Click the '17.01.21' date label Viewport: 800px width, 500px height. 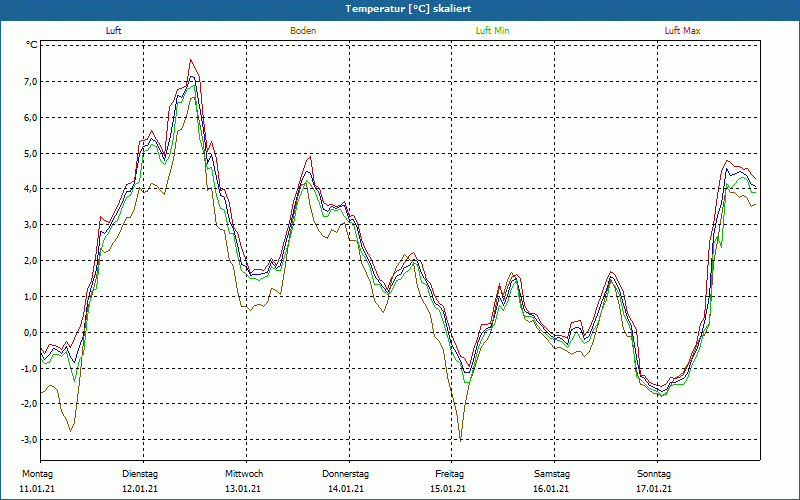(x=654, y=489)
